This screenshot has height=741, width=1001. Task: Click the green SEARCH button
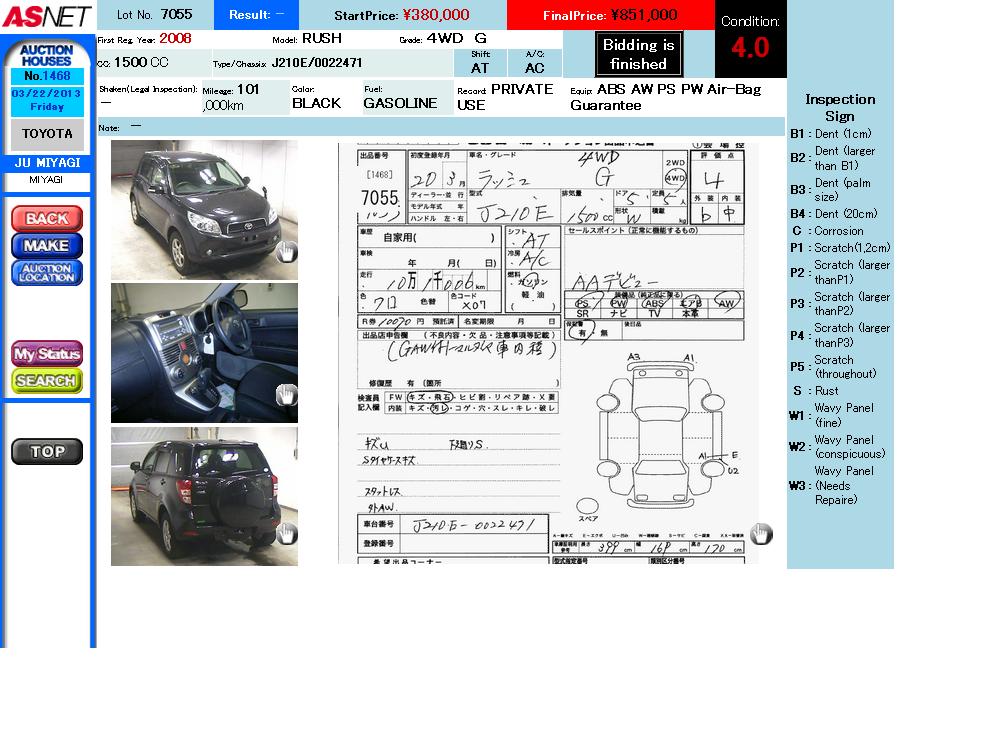point(47,381)
